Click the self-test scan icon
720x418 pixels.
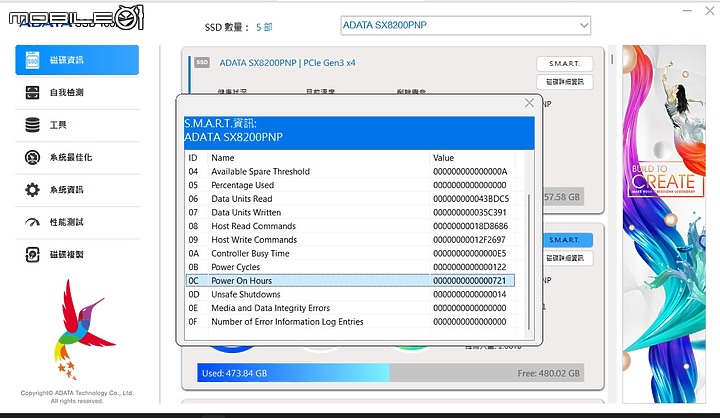tap(32, 92)
